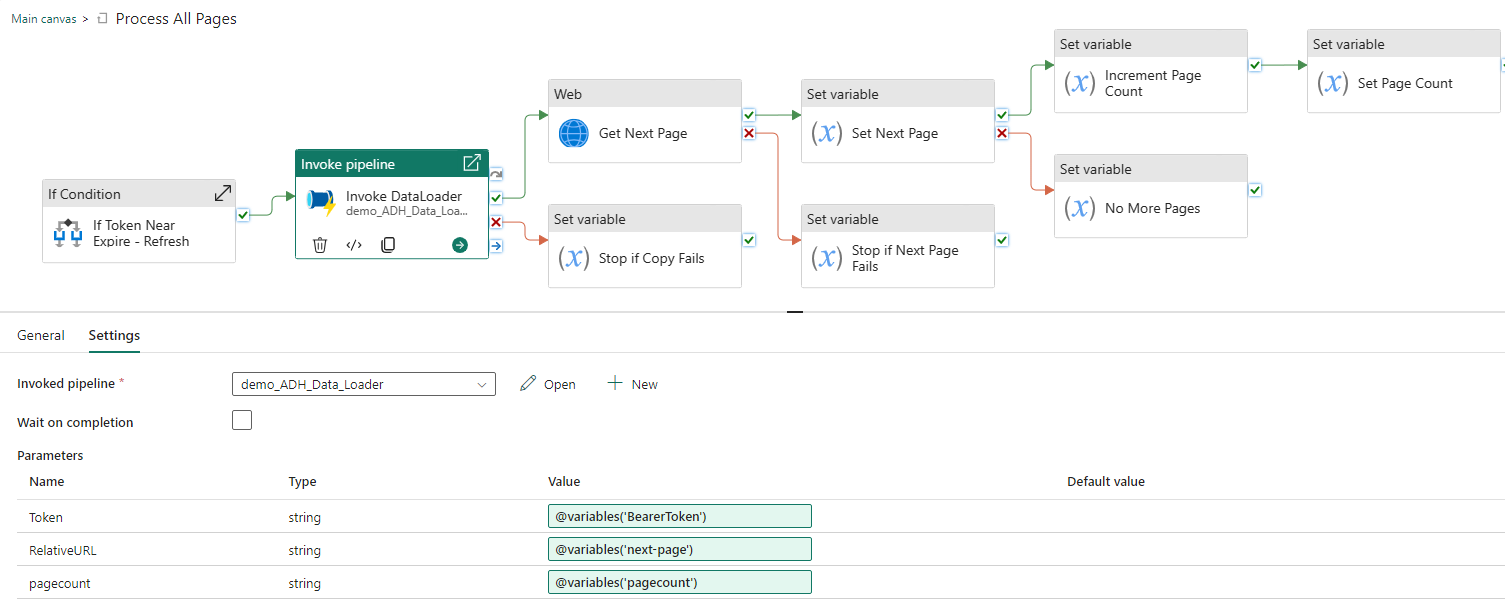Toggle the Wait on completion checkbox
Viewport: 1505px width, 601px height.
[242, 421]
